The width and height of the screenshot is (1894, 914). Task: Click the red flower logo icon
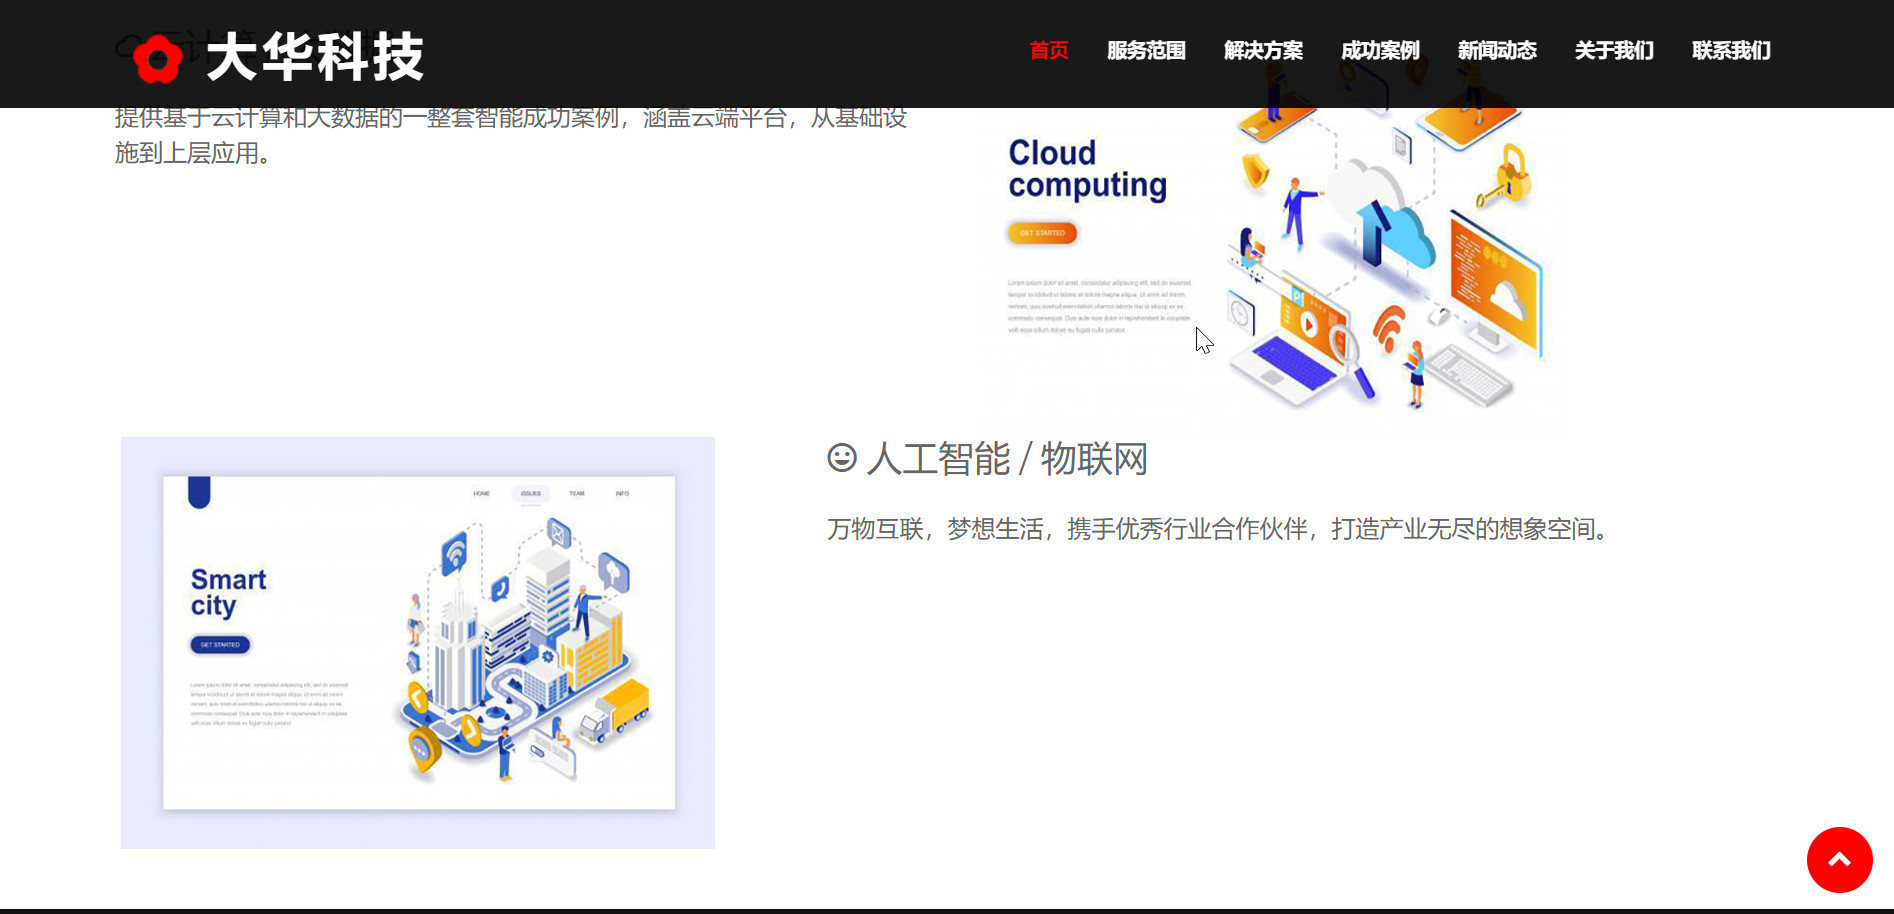157,59
